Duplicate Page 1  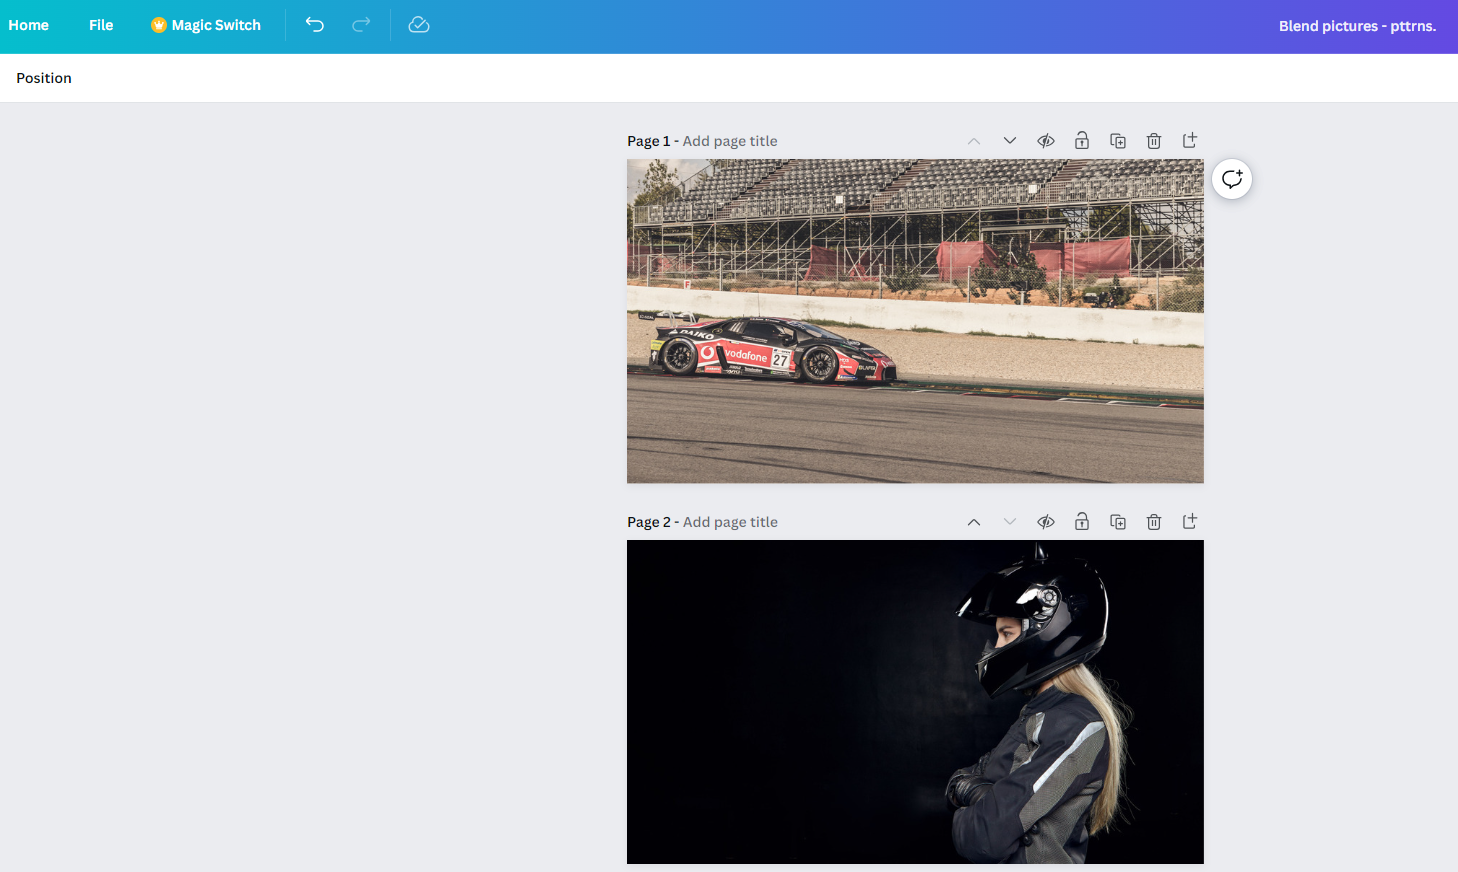(1118, 141)
